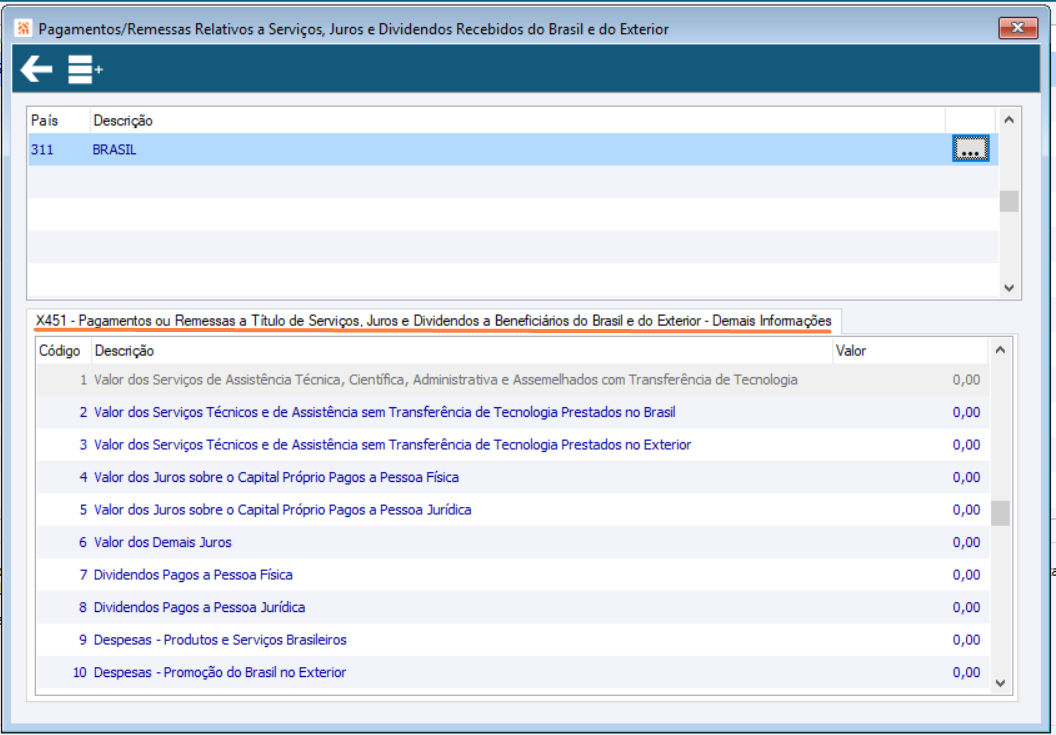The width and height of the screenshot is (1056, 735).
Task: Edit Valor for Despesas - Promoção do Brasil no Exterior
Action: tap(910, 672)
